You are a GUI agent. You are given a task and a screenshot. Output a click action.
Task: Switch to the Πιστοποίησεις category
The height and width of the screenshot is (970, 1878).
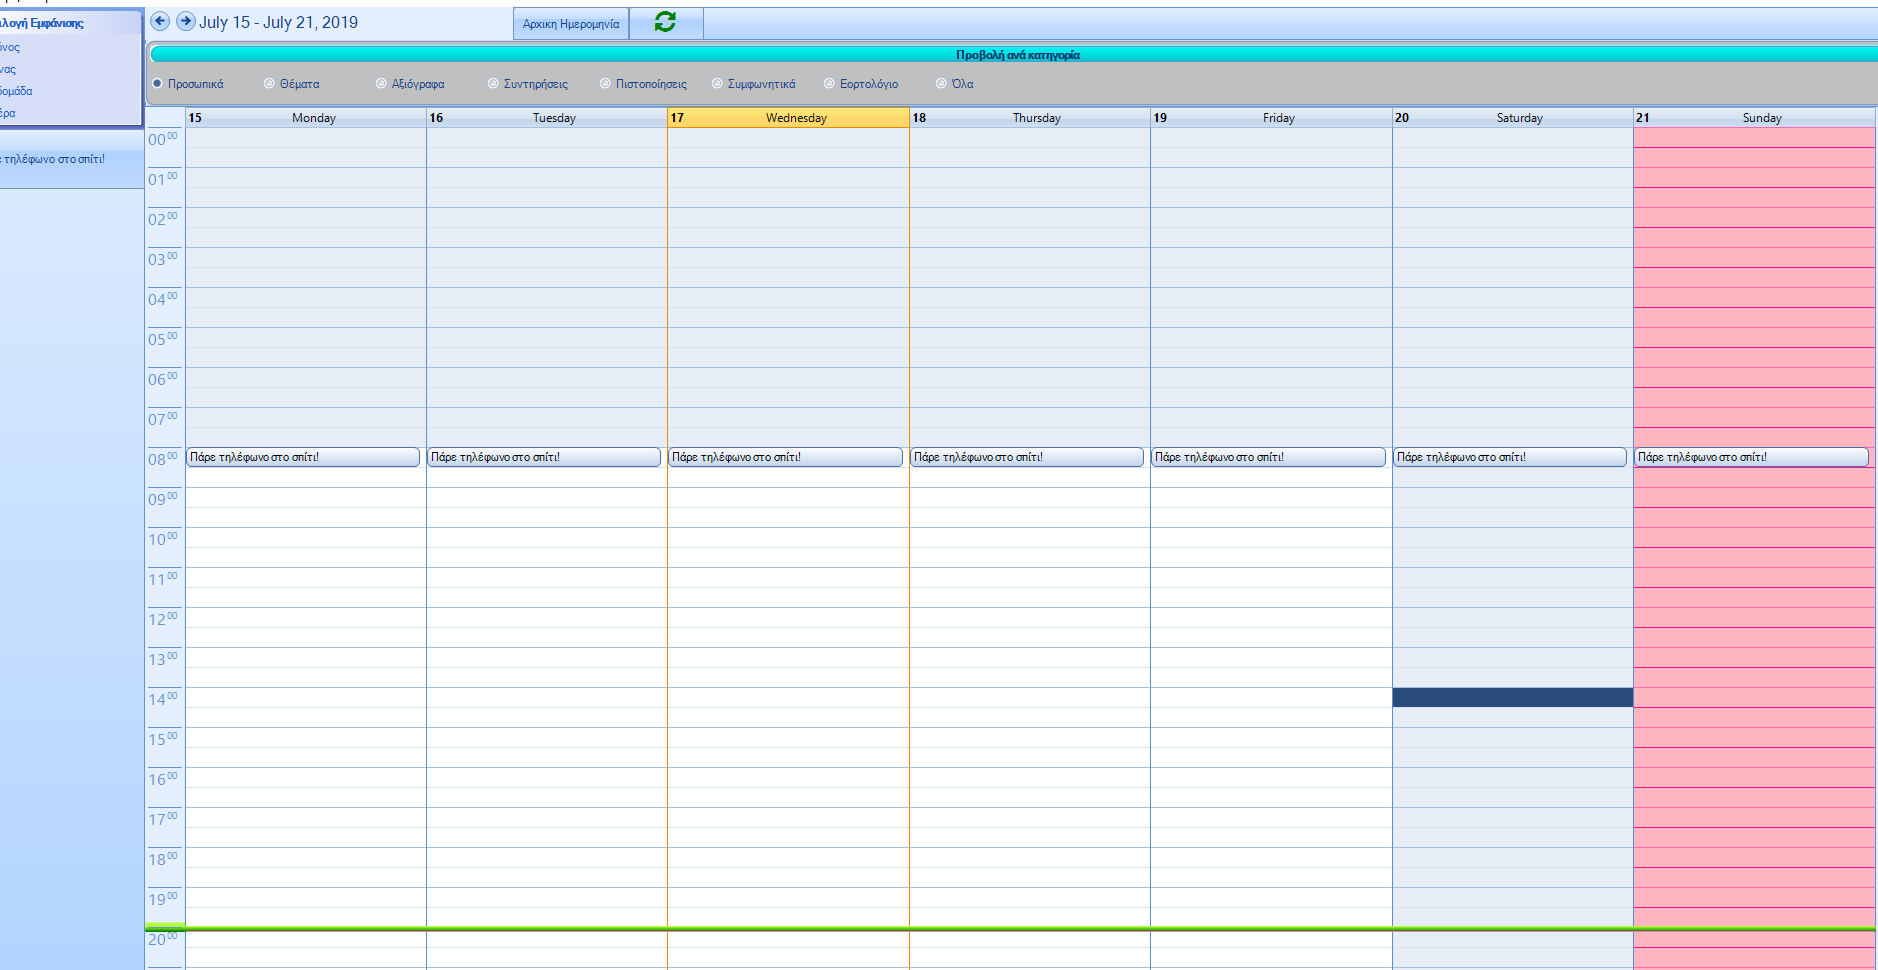606,84
